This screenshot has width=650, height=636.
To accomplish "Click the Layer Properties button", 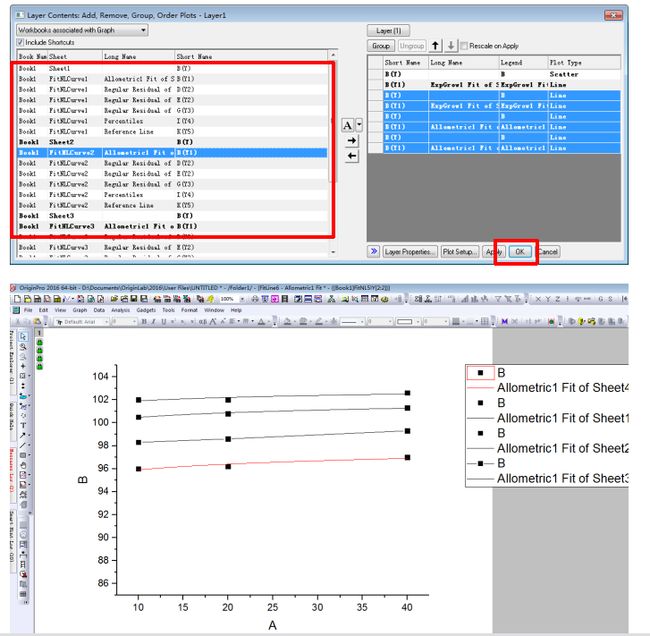I will (x=409, y=252).
